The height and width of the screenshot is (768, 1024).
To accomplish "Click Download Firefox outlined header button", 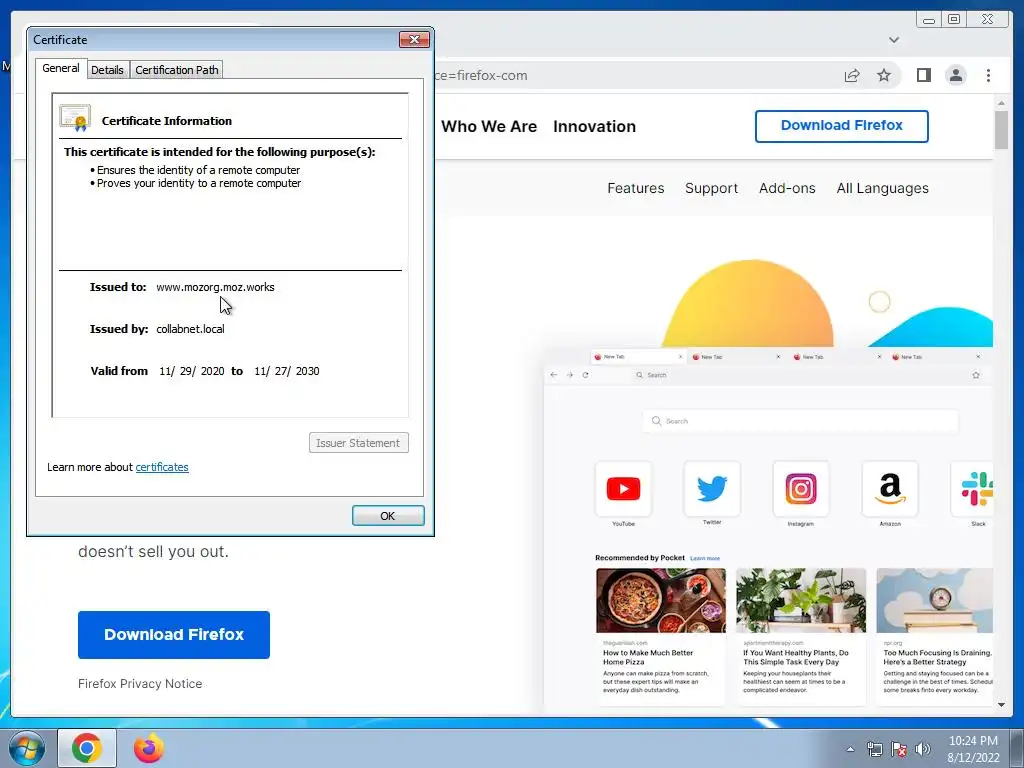I will (841, 126).
